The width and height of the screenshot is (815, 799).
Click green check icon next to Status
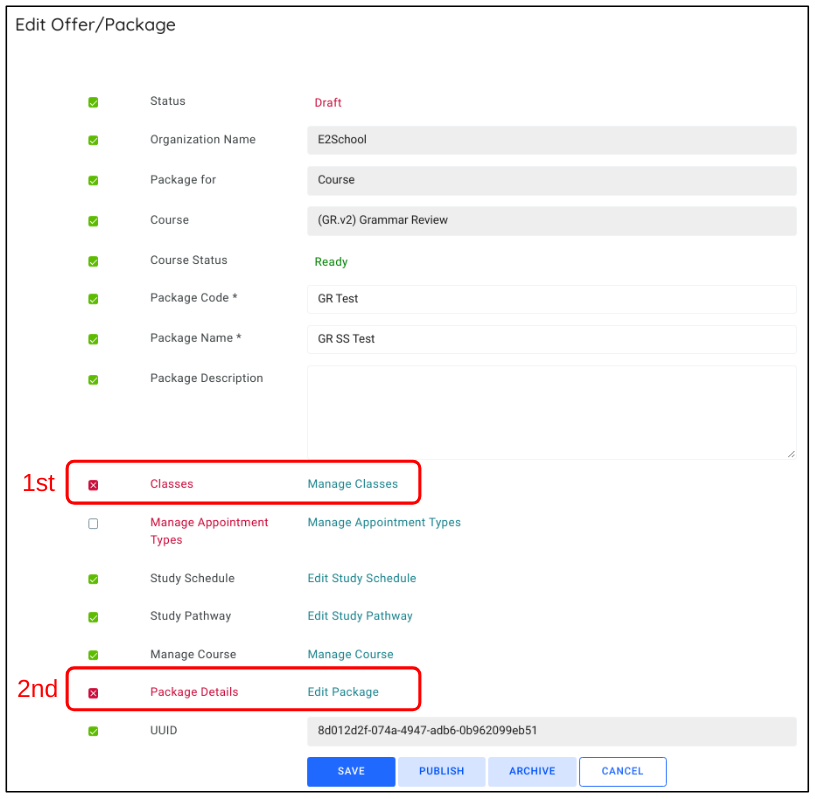tap(93, 103)
